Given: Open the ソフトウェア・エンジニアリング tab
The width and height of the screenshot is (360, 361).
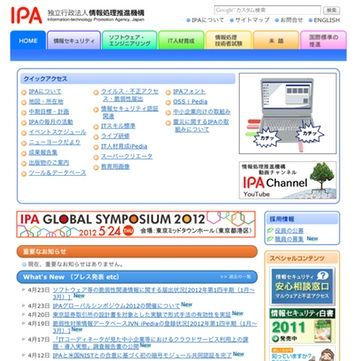Looking at the screenshot, I should [129, 41].
